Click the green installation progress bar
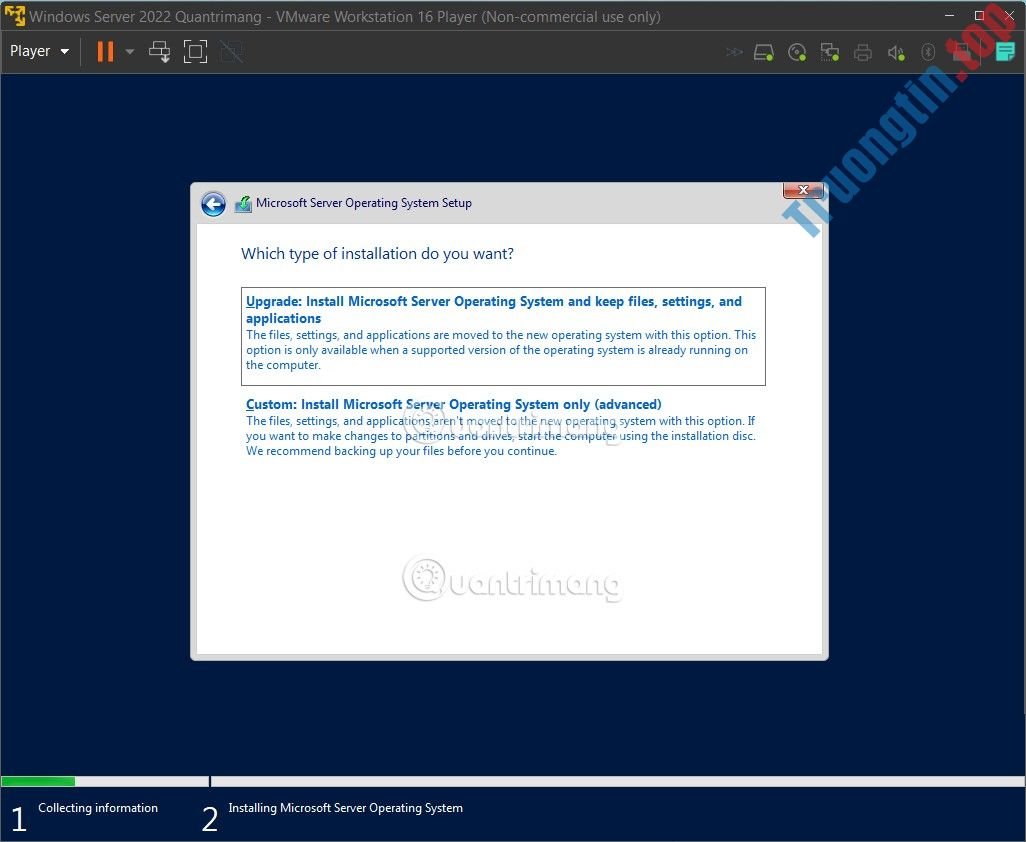 click(x=38, y=781)
